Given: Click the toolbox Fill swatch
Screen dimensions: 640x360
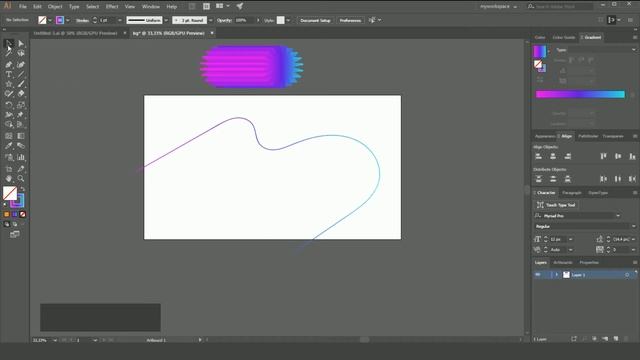Looking at the screenshot, I should pyautogui.click(x=9, y=193).
